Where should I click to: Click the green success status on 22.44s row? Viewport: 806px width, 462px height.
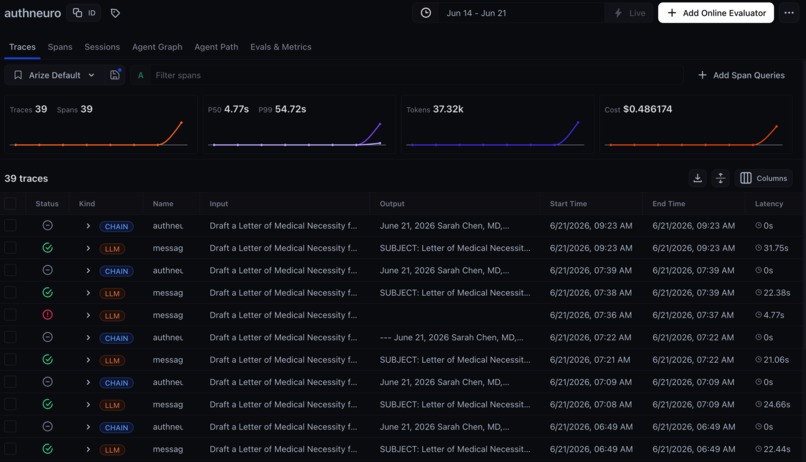tap(47, 449)
